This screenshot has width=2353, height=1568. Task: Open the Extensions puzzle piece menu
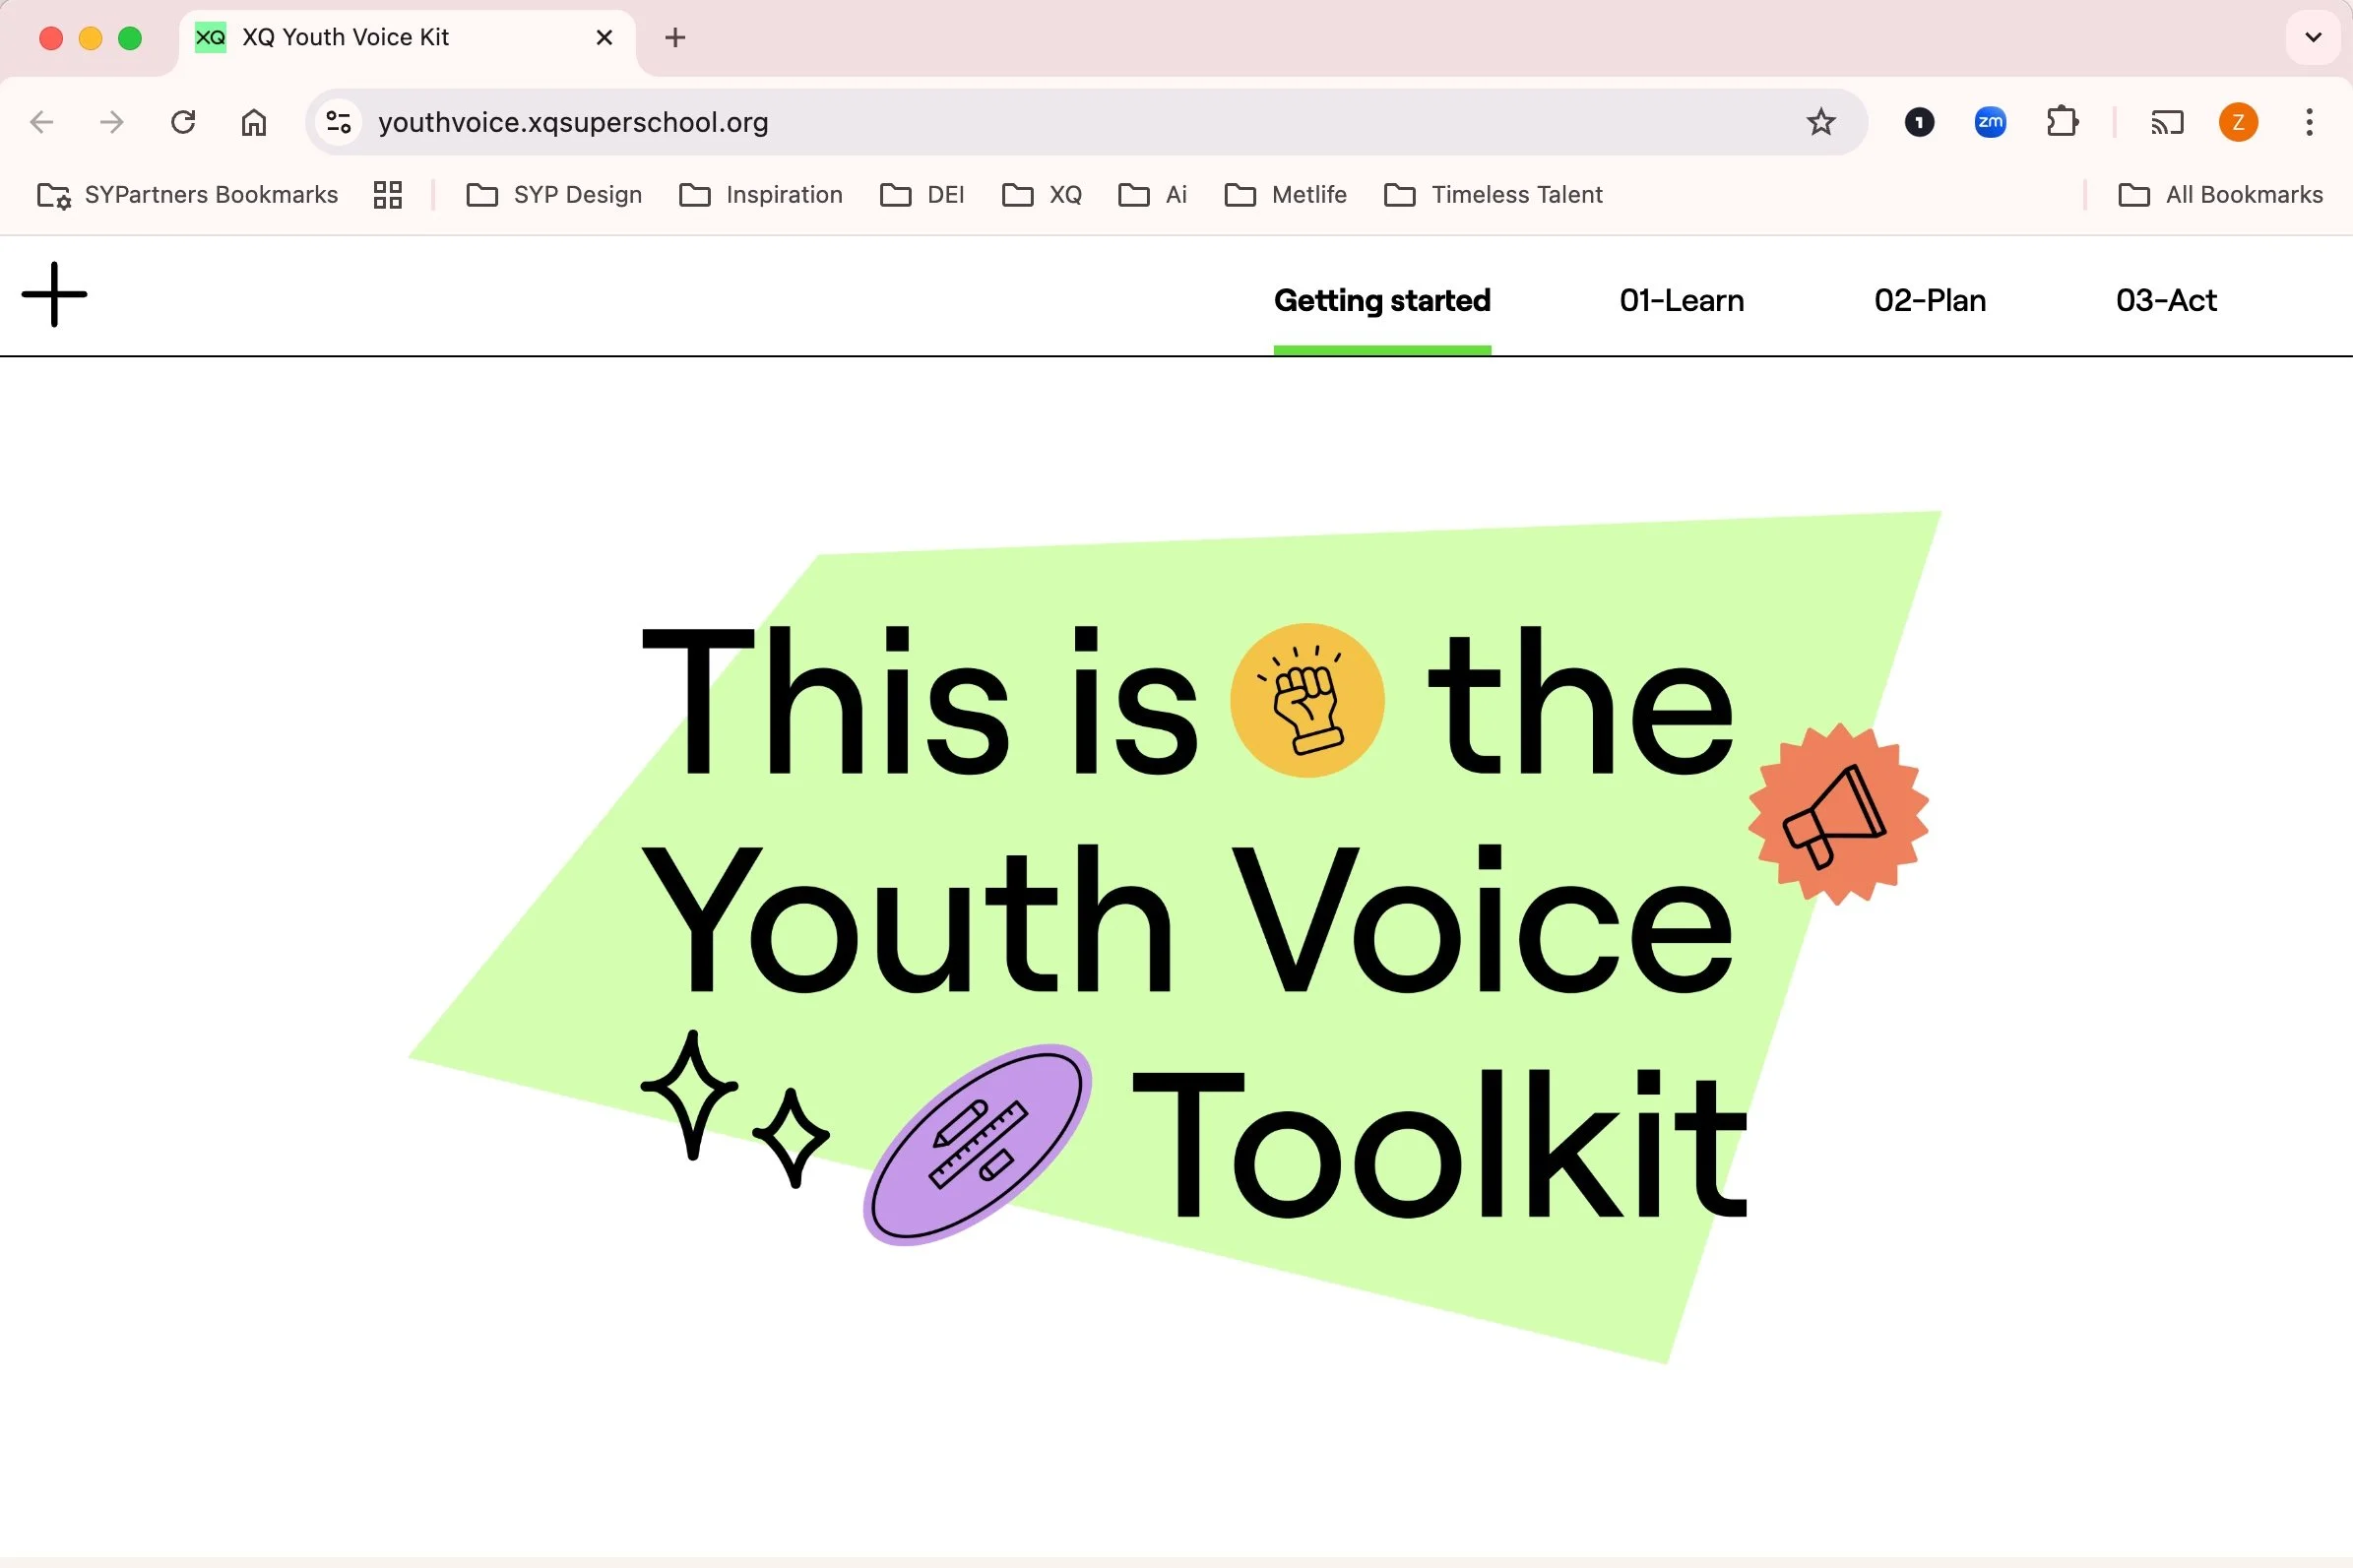click(x=2061, y=122)
